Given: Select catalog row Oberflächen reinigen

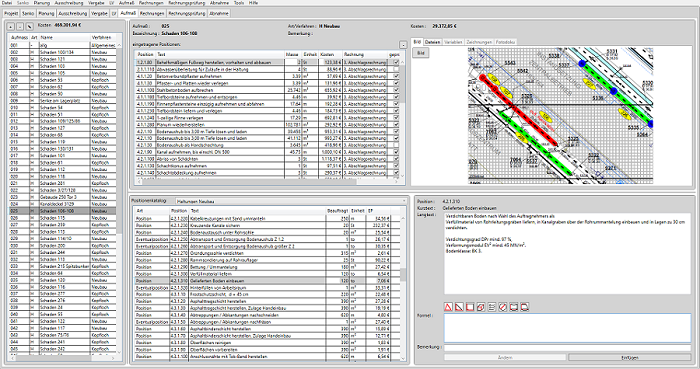Looking at the screenshot, I should 268,343.
